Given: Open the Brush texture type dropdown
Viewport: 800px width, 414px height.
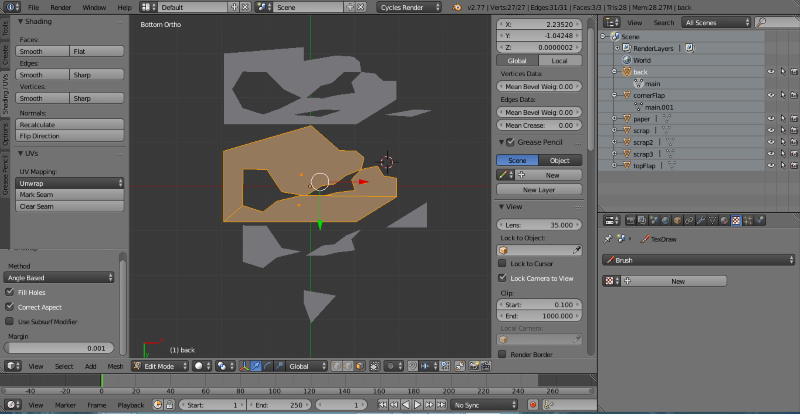Looking at the screenshot, I should (698, 260).
